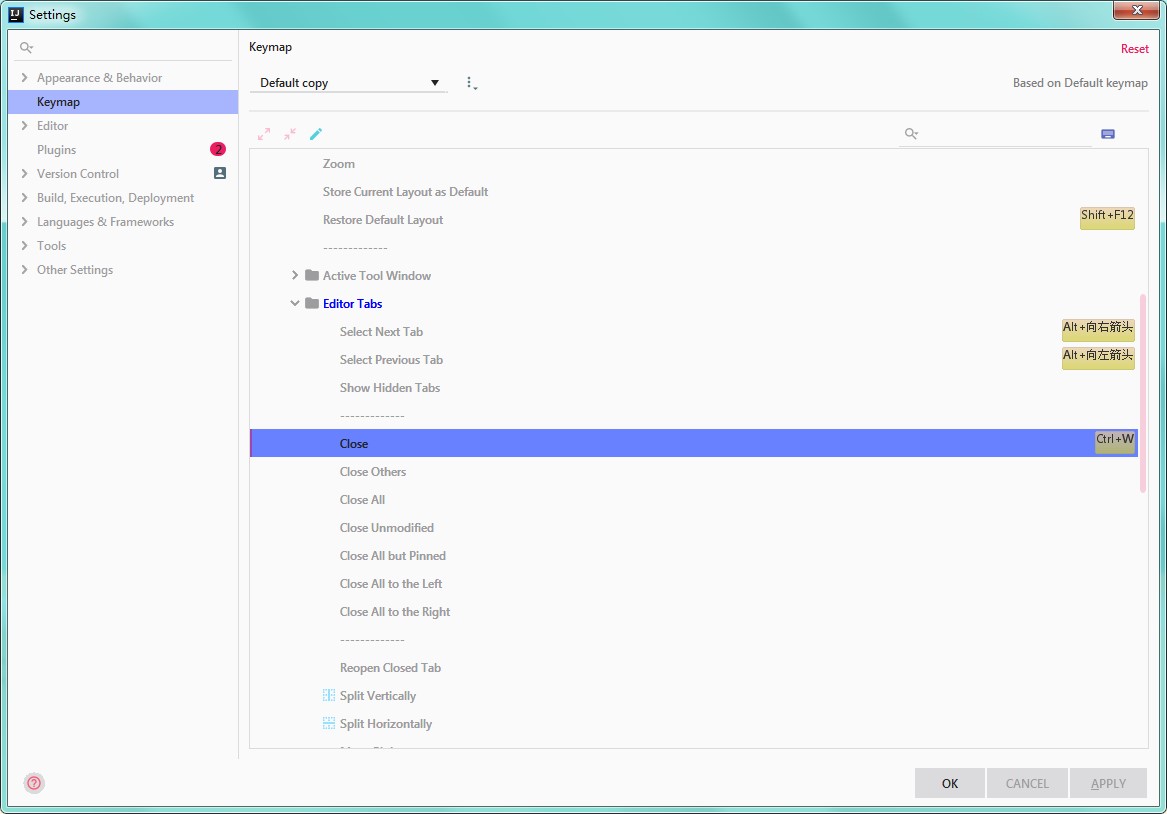This screenshot has width=1167, height=814.
Task: Click the CANCEL button
Action: coord(1027,783)
